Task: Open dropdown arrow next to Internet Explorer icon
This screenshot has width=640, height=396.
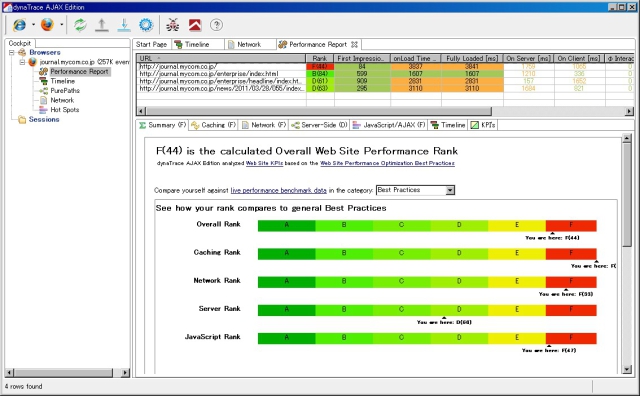Action: (33, 25)
